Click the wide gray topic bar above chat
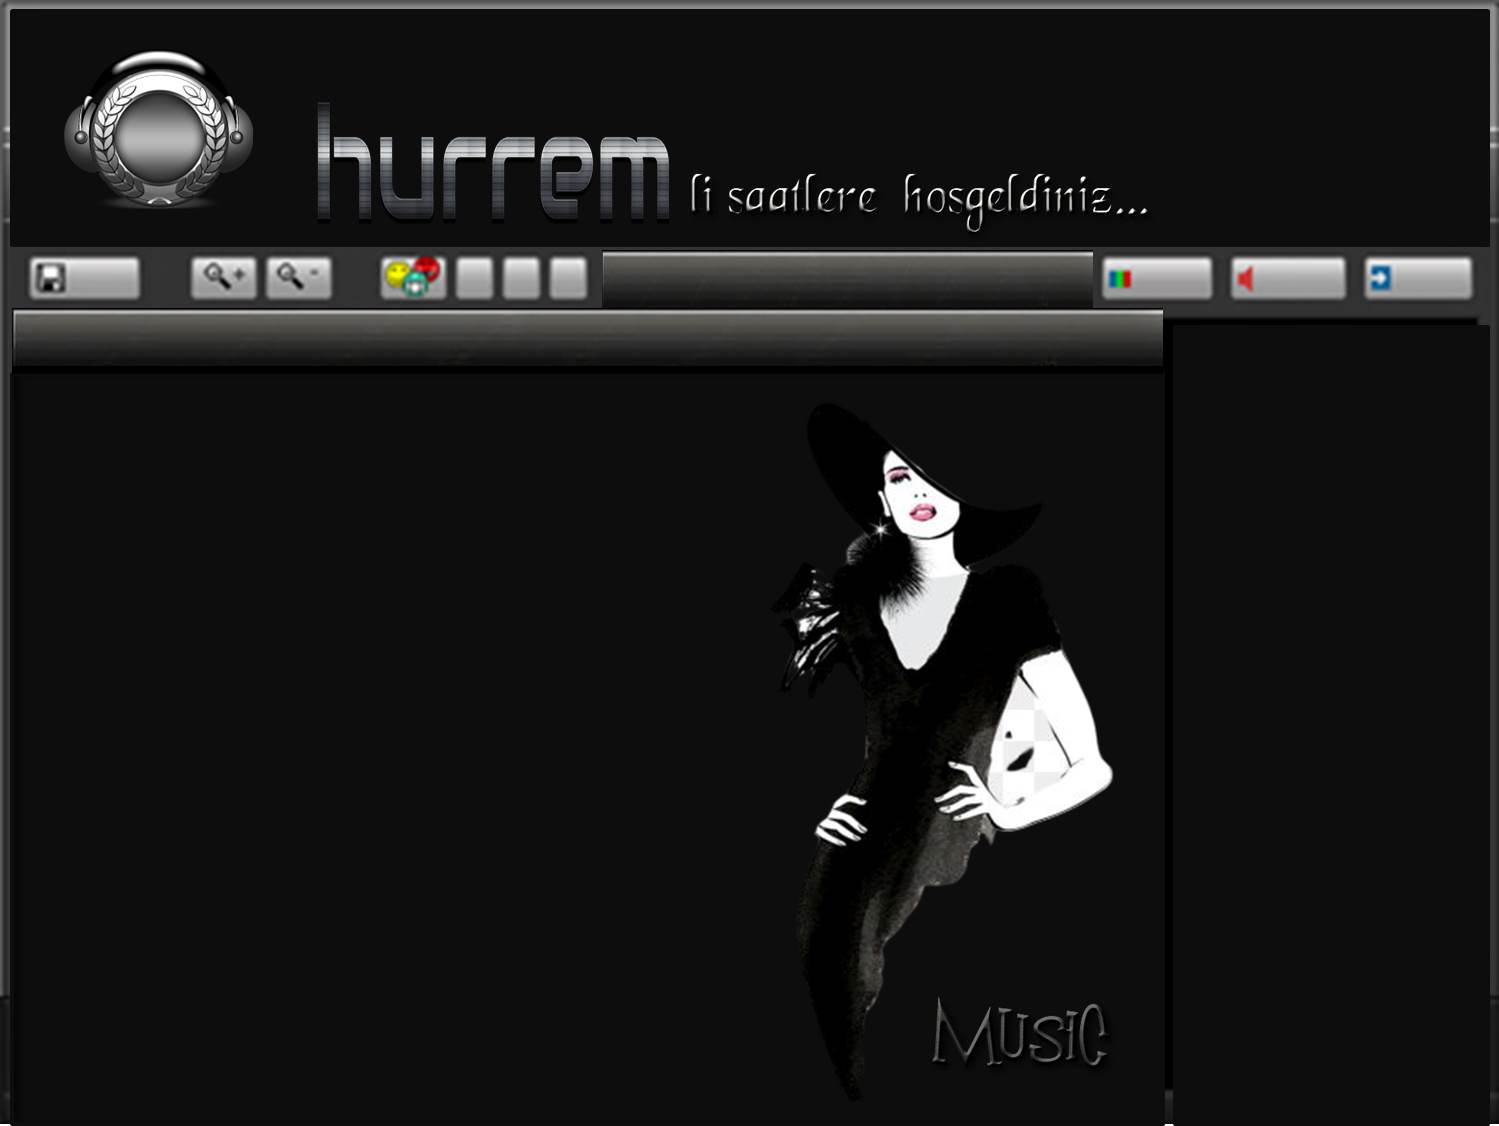Image resolution: width=1499 pixels, height=1126 pixels. [588, 339]
